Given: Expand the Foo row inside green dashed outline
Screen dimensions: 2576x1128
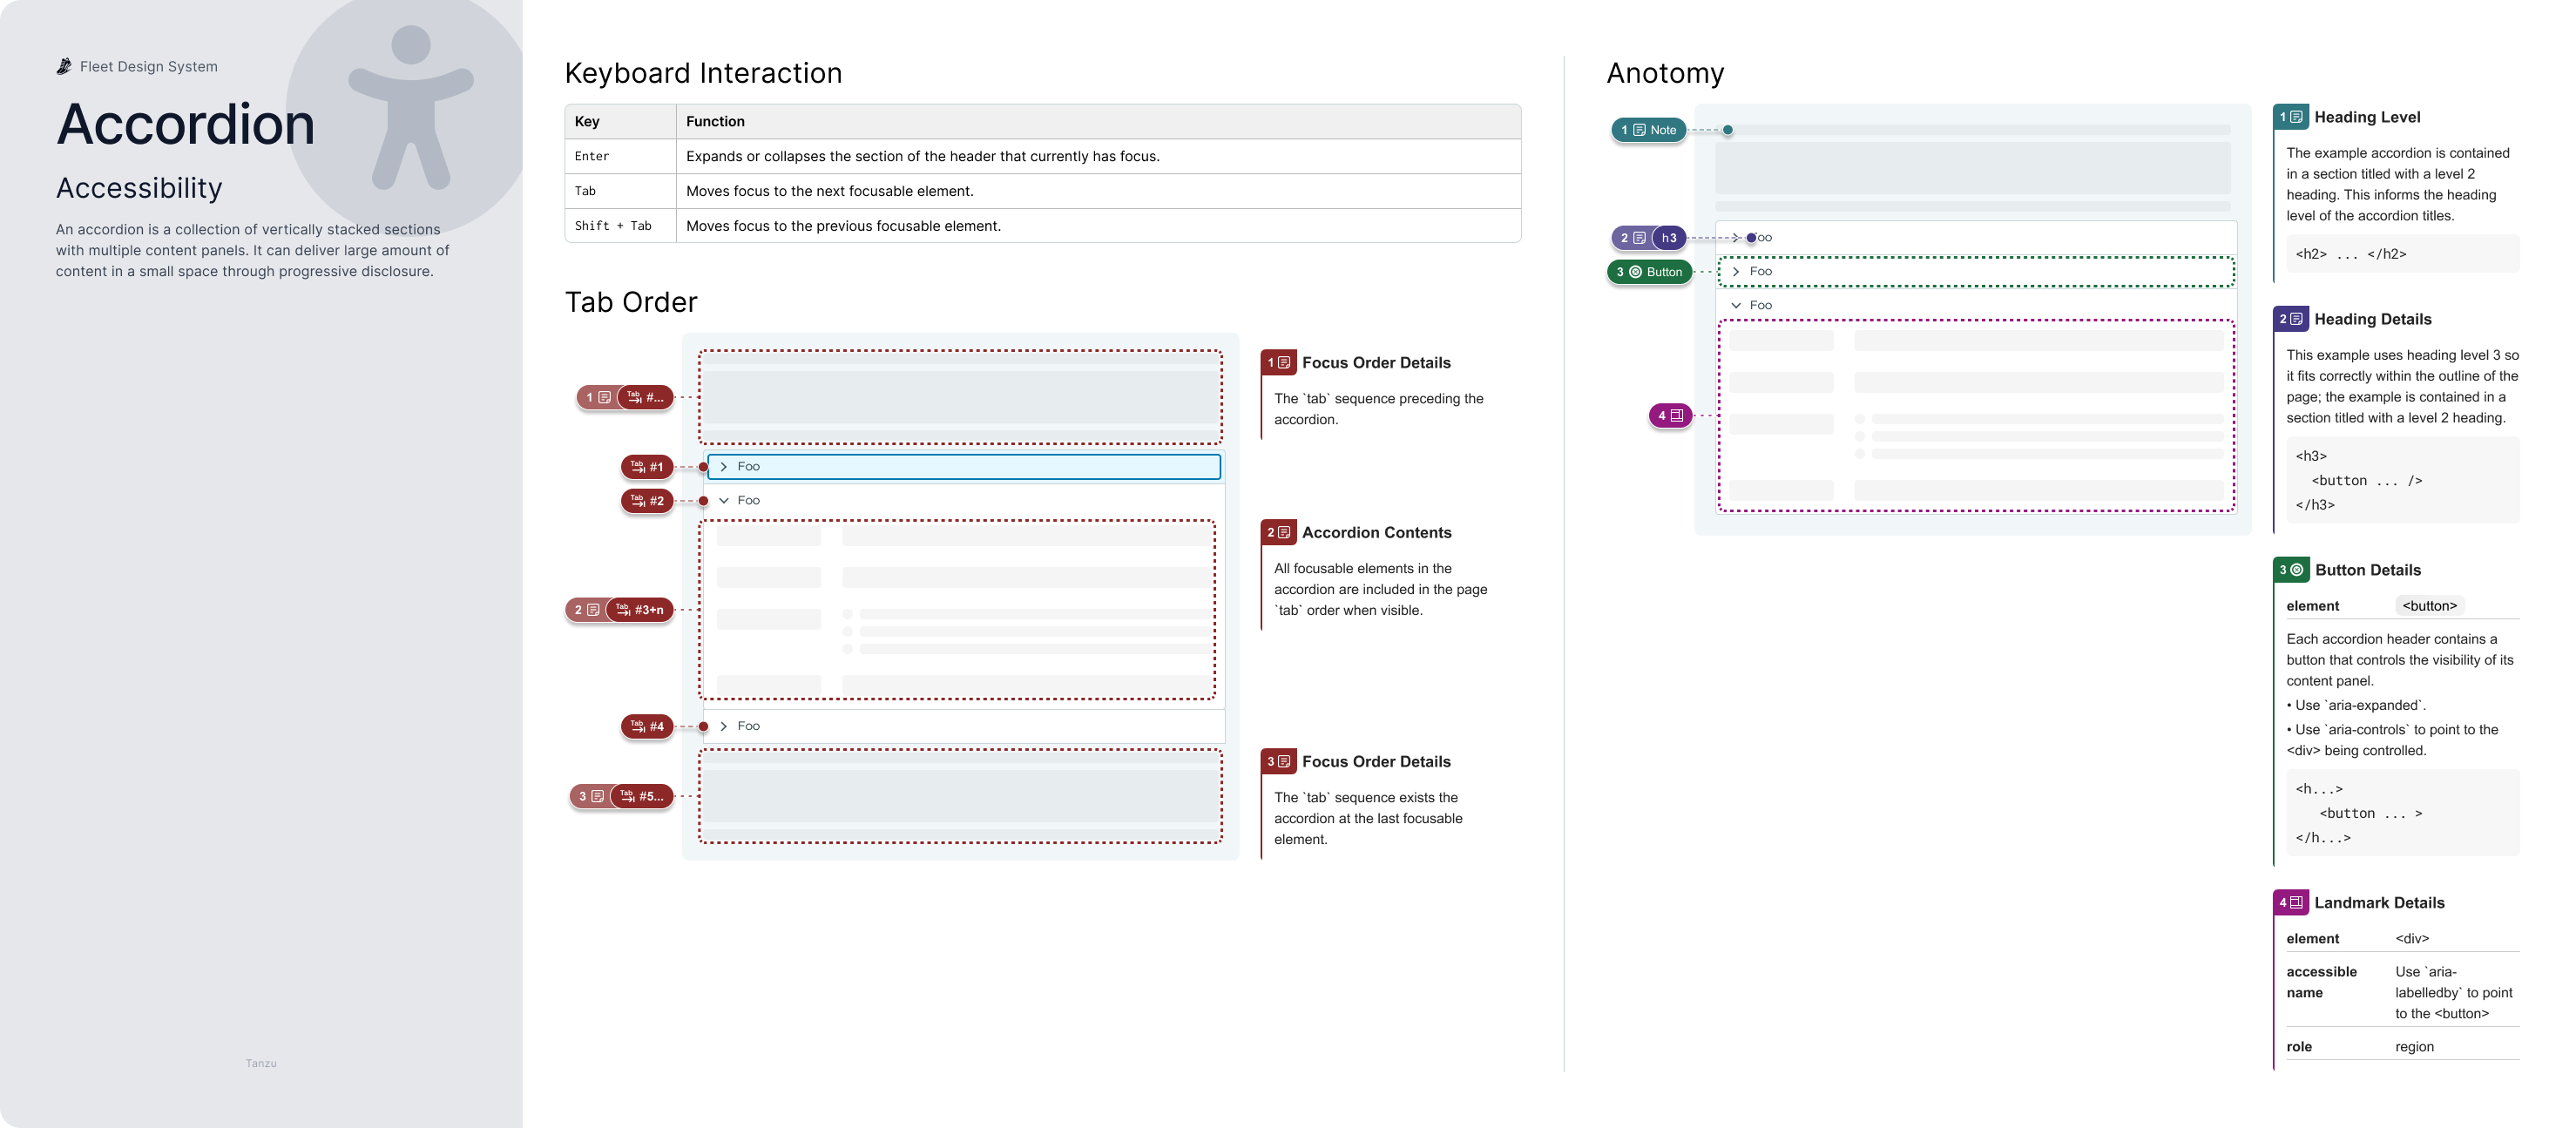Looking at the screenshot, I should click(1976, 272).
